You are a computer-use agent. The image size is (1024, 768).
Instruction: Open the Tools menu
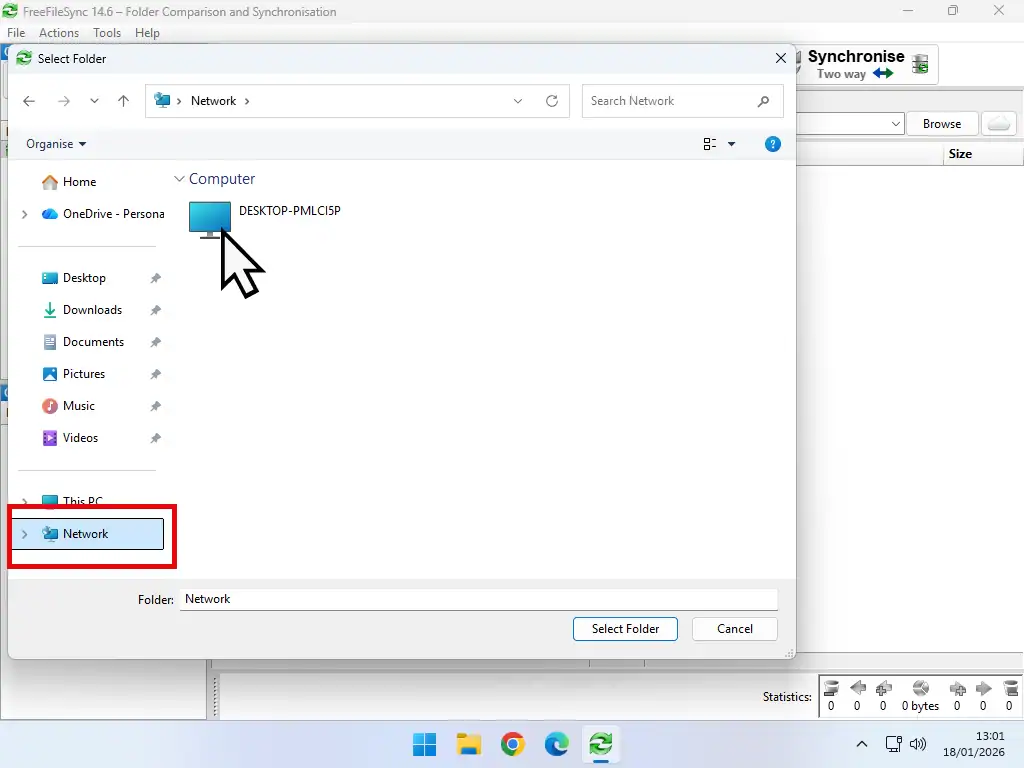[106, 32]
